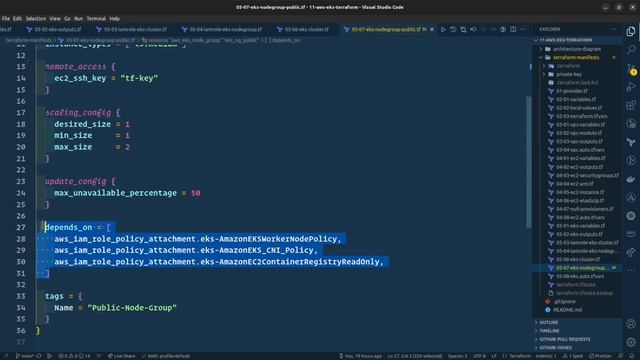
Task: Collapse the terraform-manifests folder
Action: tap(576, 58)
